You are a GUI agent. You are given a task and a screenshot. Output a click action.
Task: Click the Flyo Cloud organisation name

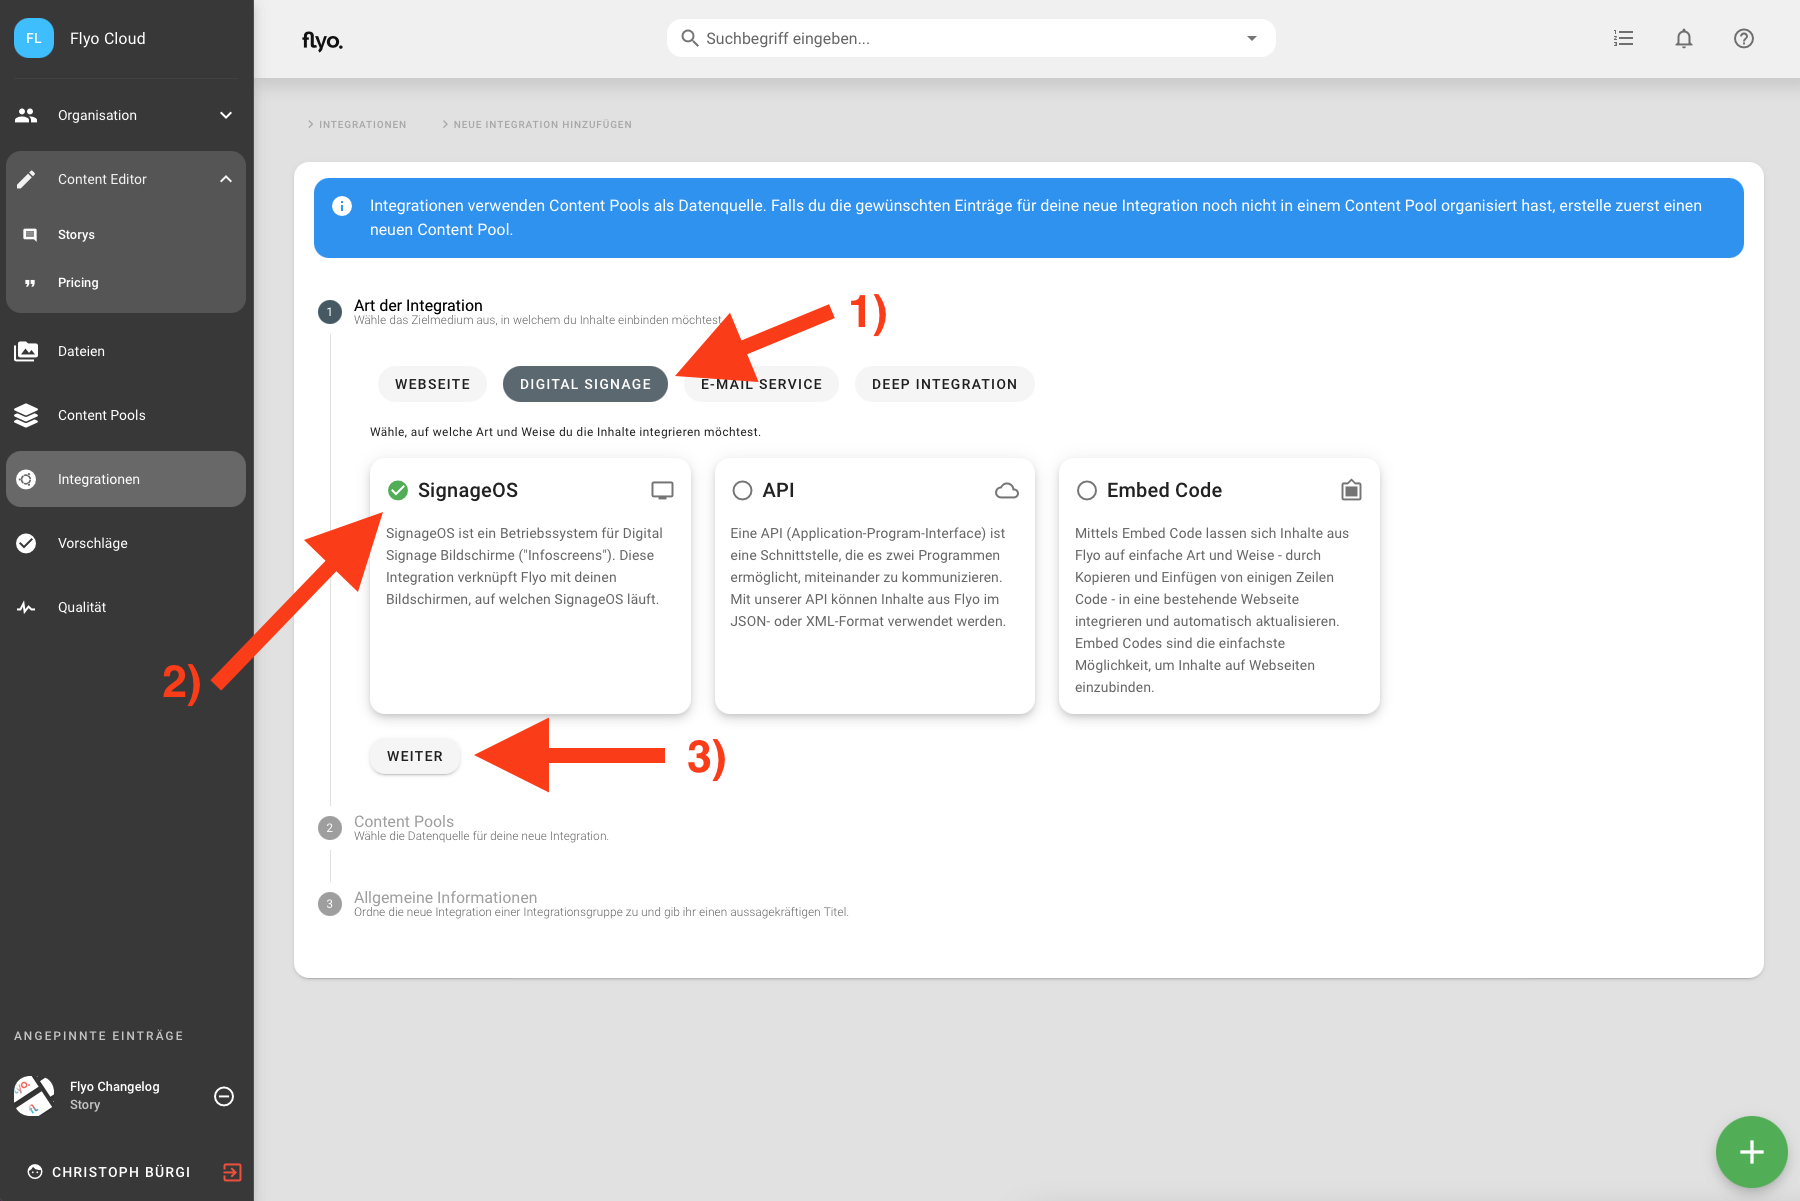point(108,38)
